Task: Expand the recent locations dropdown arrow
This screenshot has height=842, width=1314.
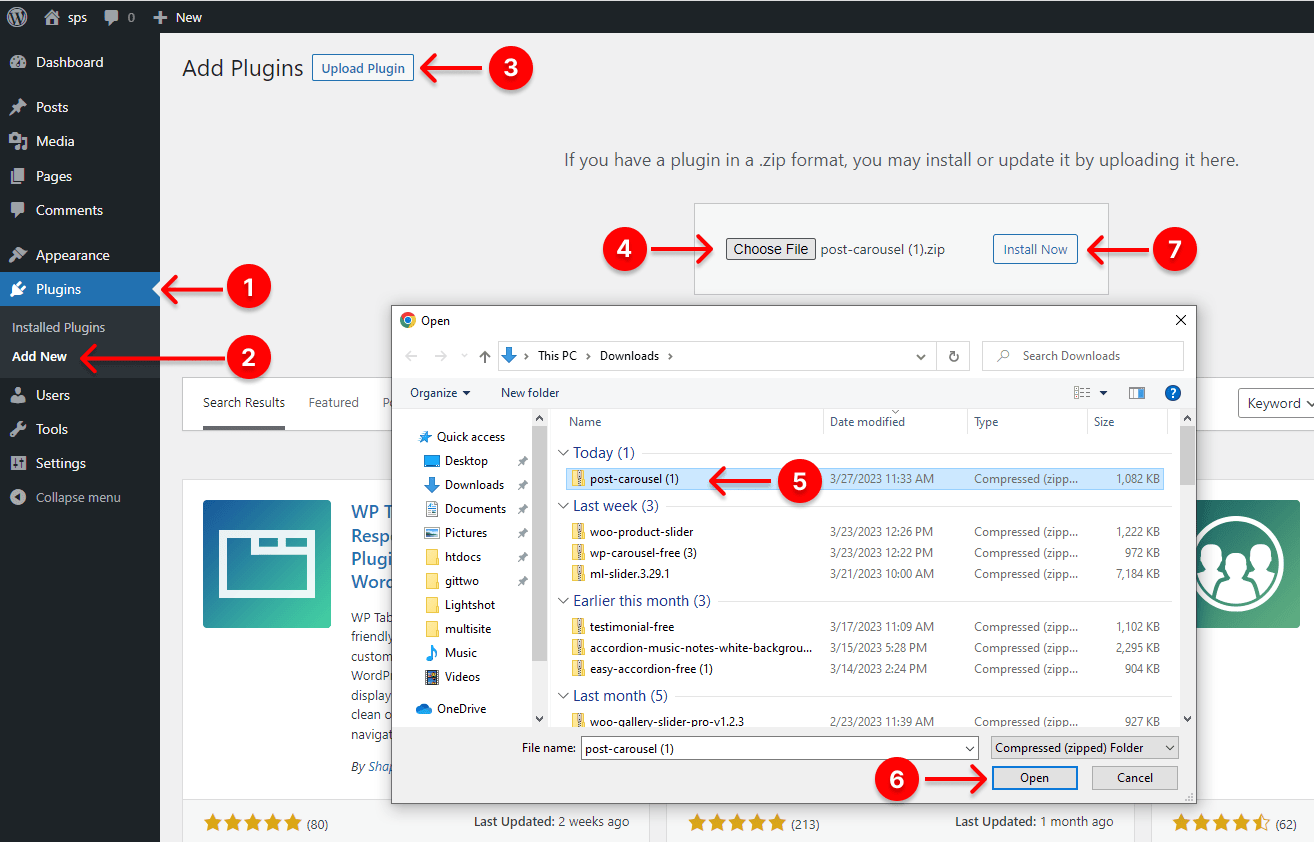Action: (464, 356)
